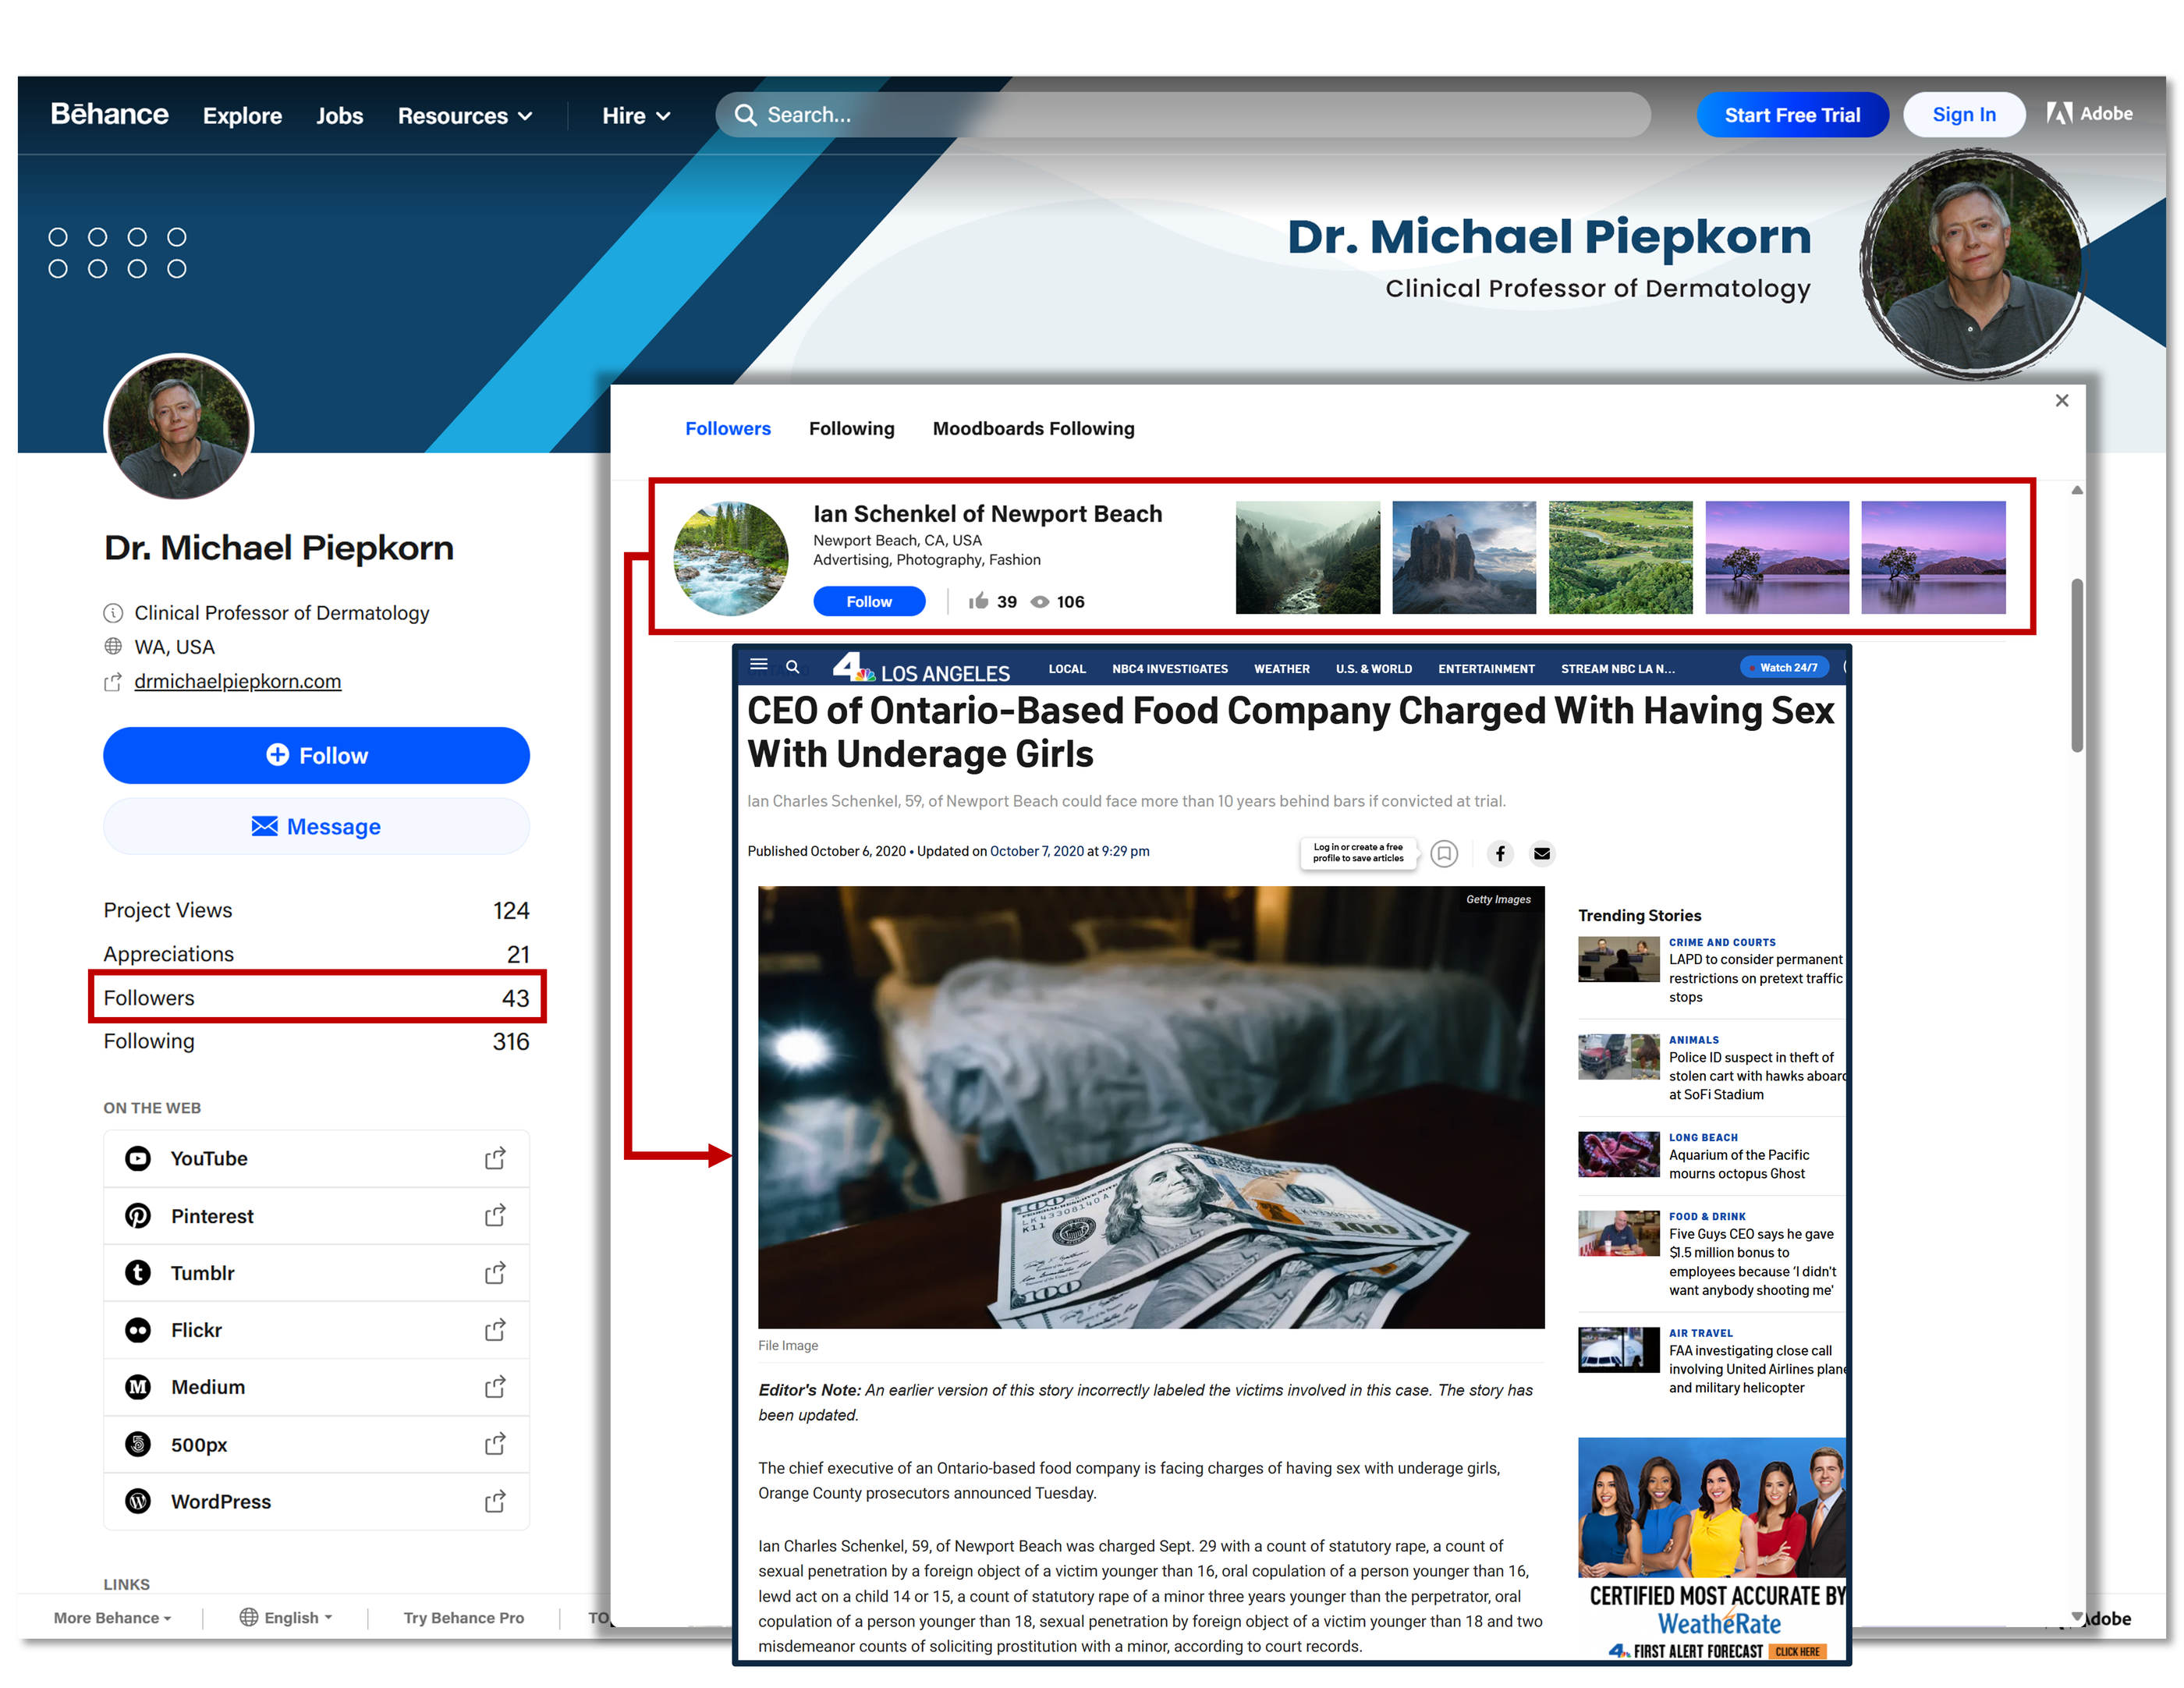Follow Ian Schenkel of Newport Beach

click(869, 601)
